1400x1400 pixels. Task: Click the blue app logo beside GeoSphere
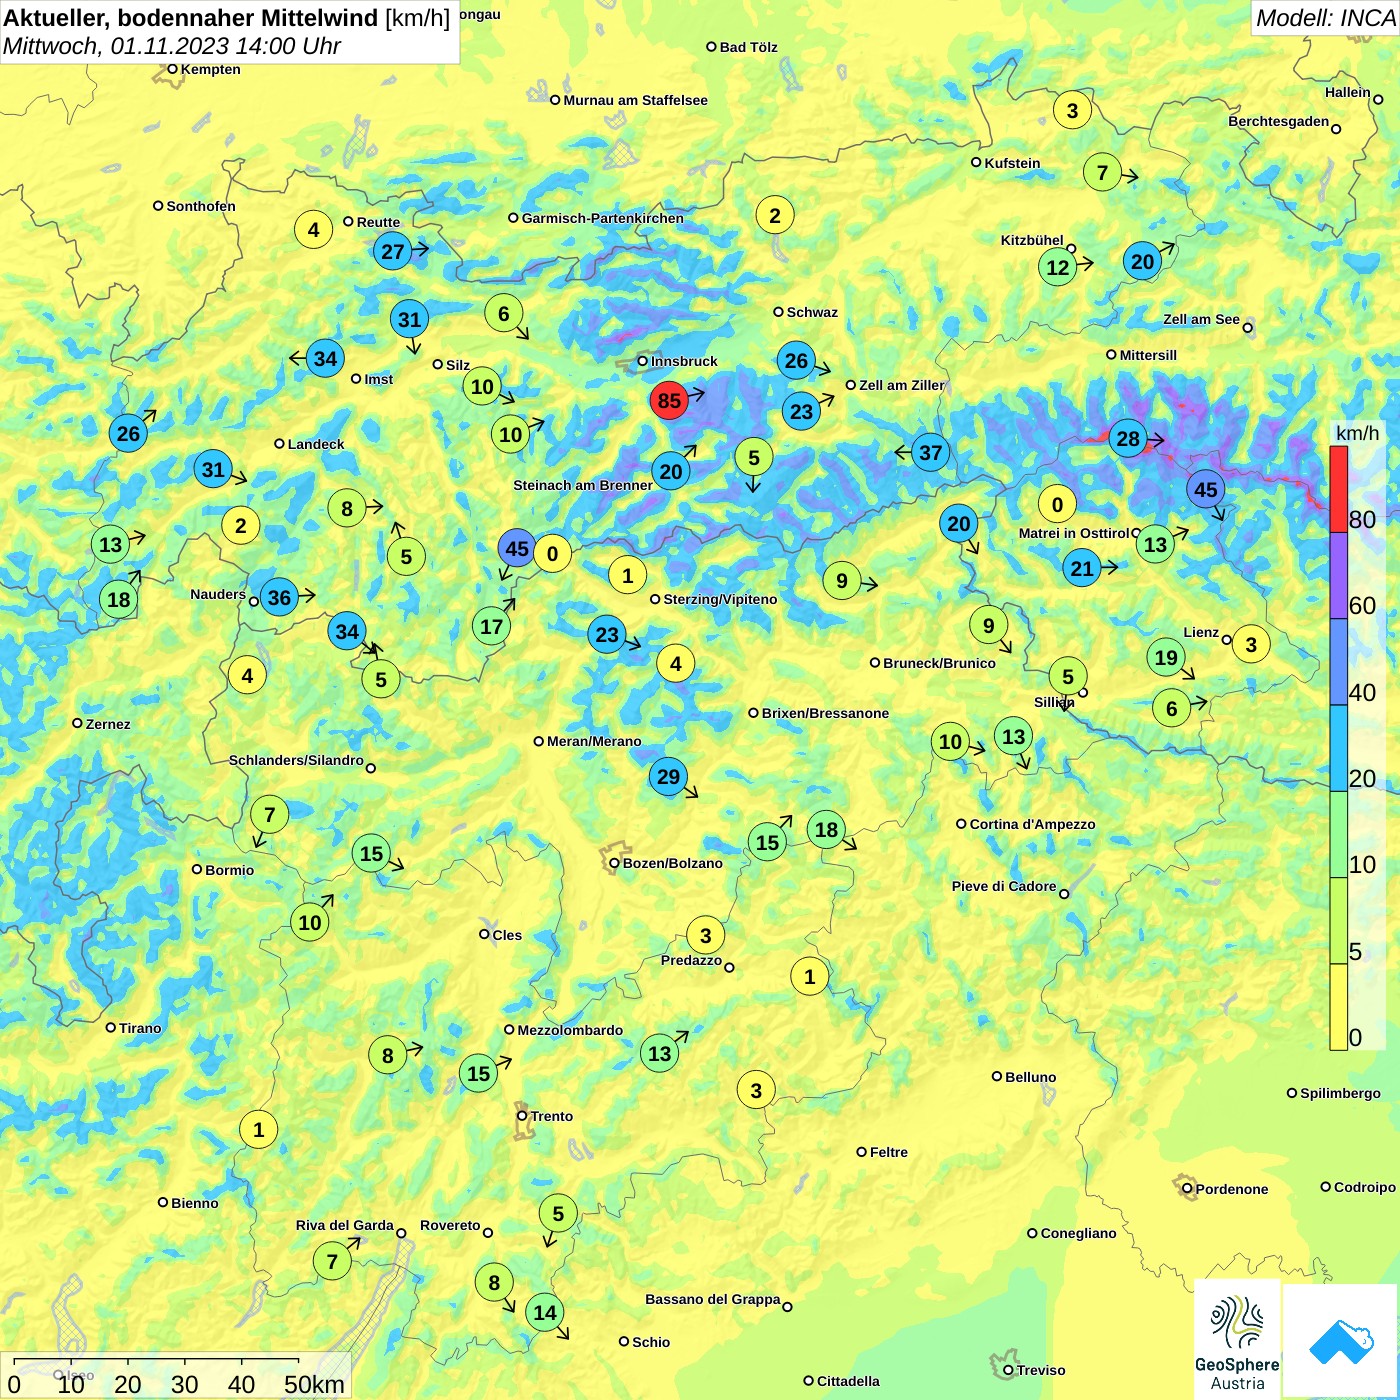pos(1340,1341)
